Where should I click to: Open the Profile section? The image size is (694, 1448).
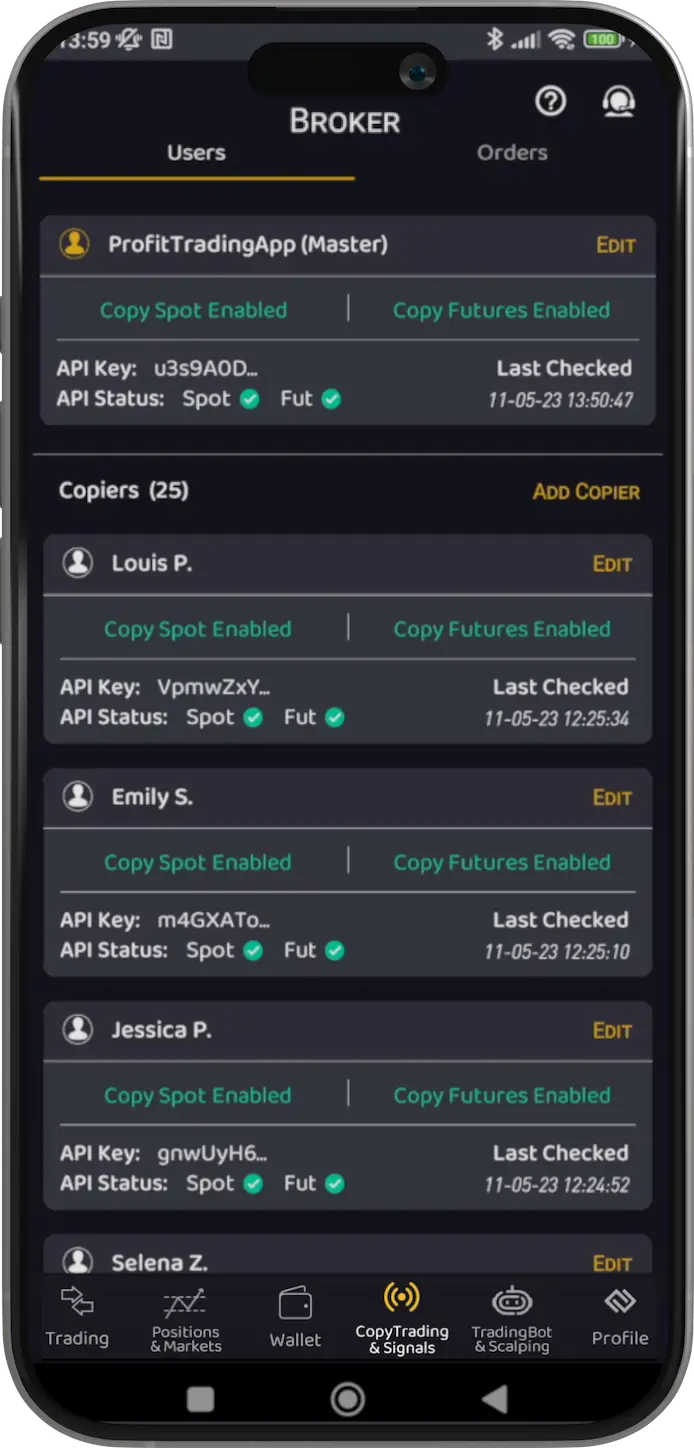point(620,1317)
